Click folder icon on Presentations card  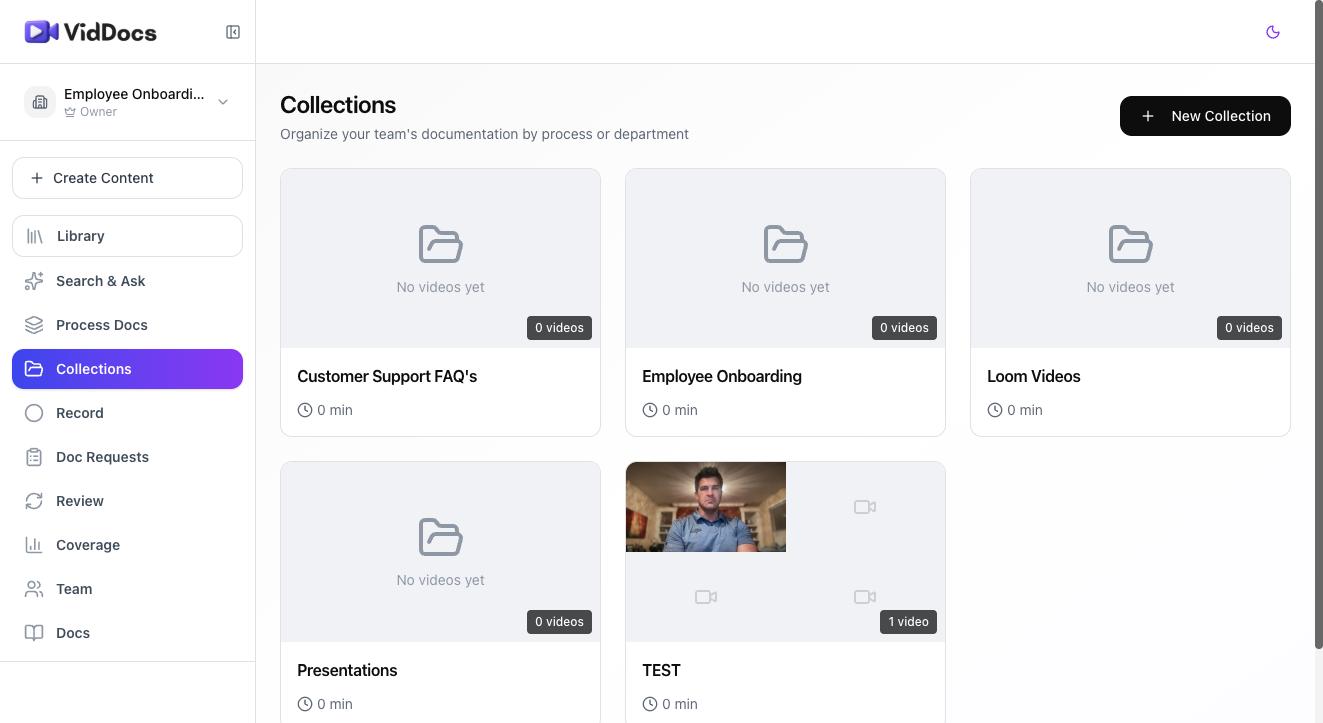(x=440, y=537)
